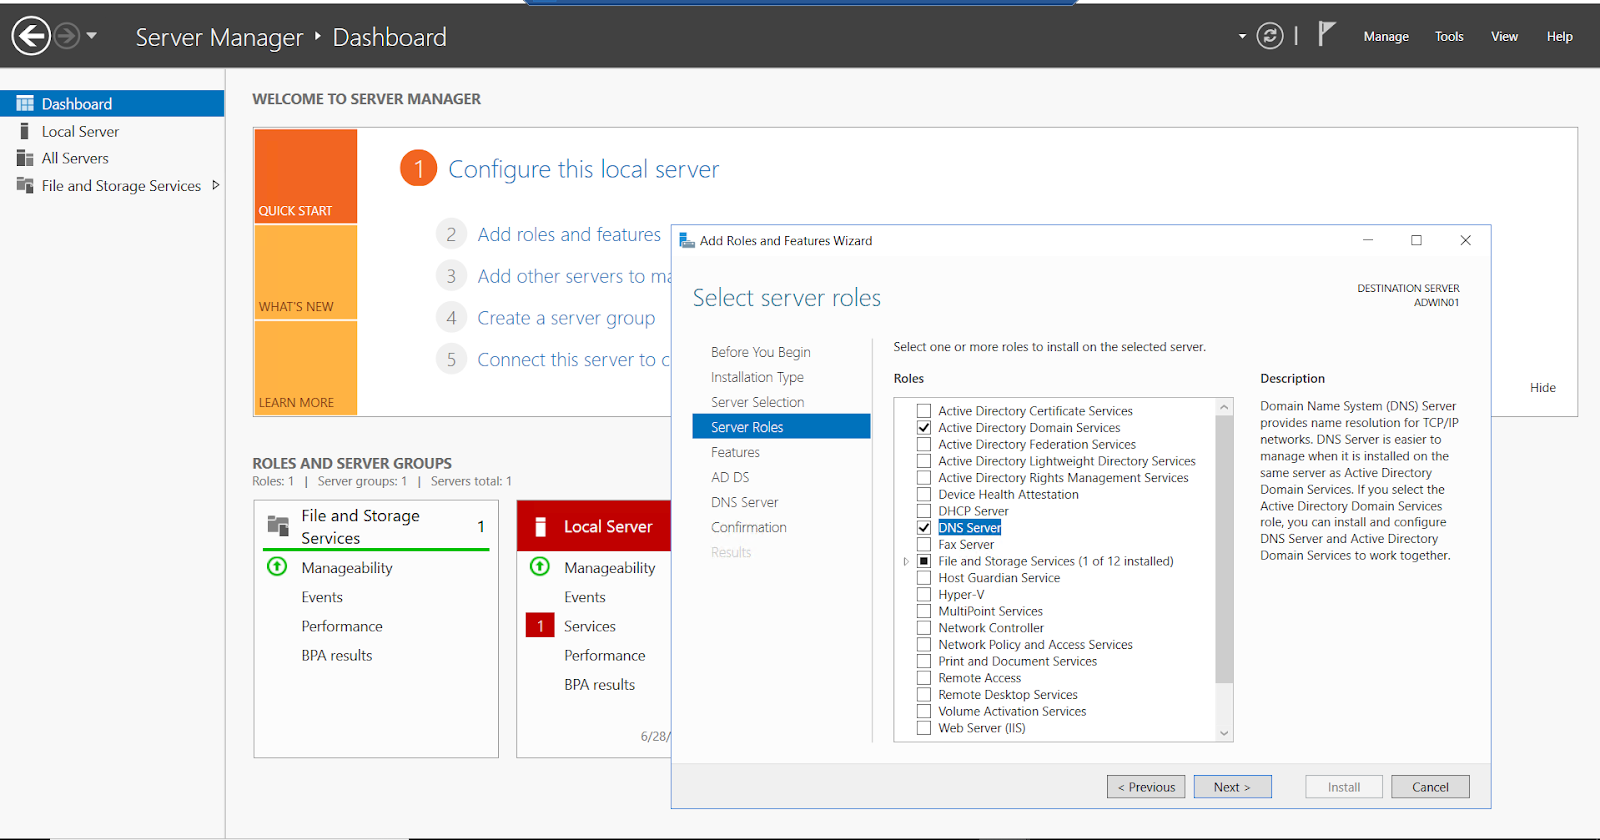The image size is (1600, 840).
Task: Open dropdown arrow beside the refresh icon
Action: pyautogui.click(x=1243, y=36)
